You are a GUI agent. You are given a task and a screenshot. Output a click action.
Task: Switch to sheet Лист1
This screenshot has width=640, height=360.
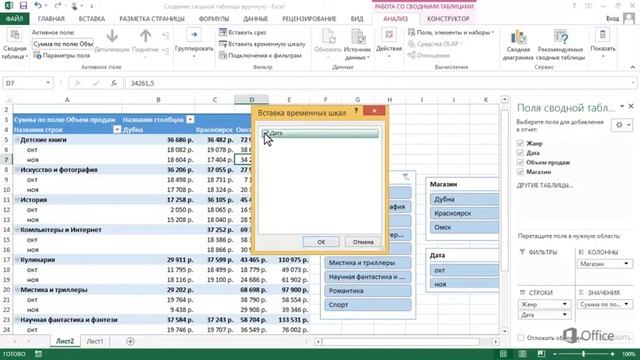pos(95,341)
